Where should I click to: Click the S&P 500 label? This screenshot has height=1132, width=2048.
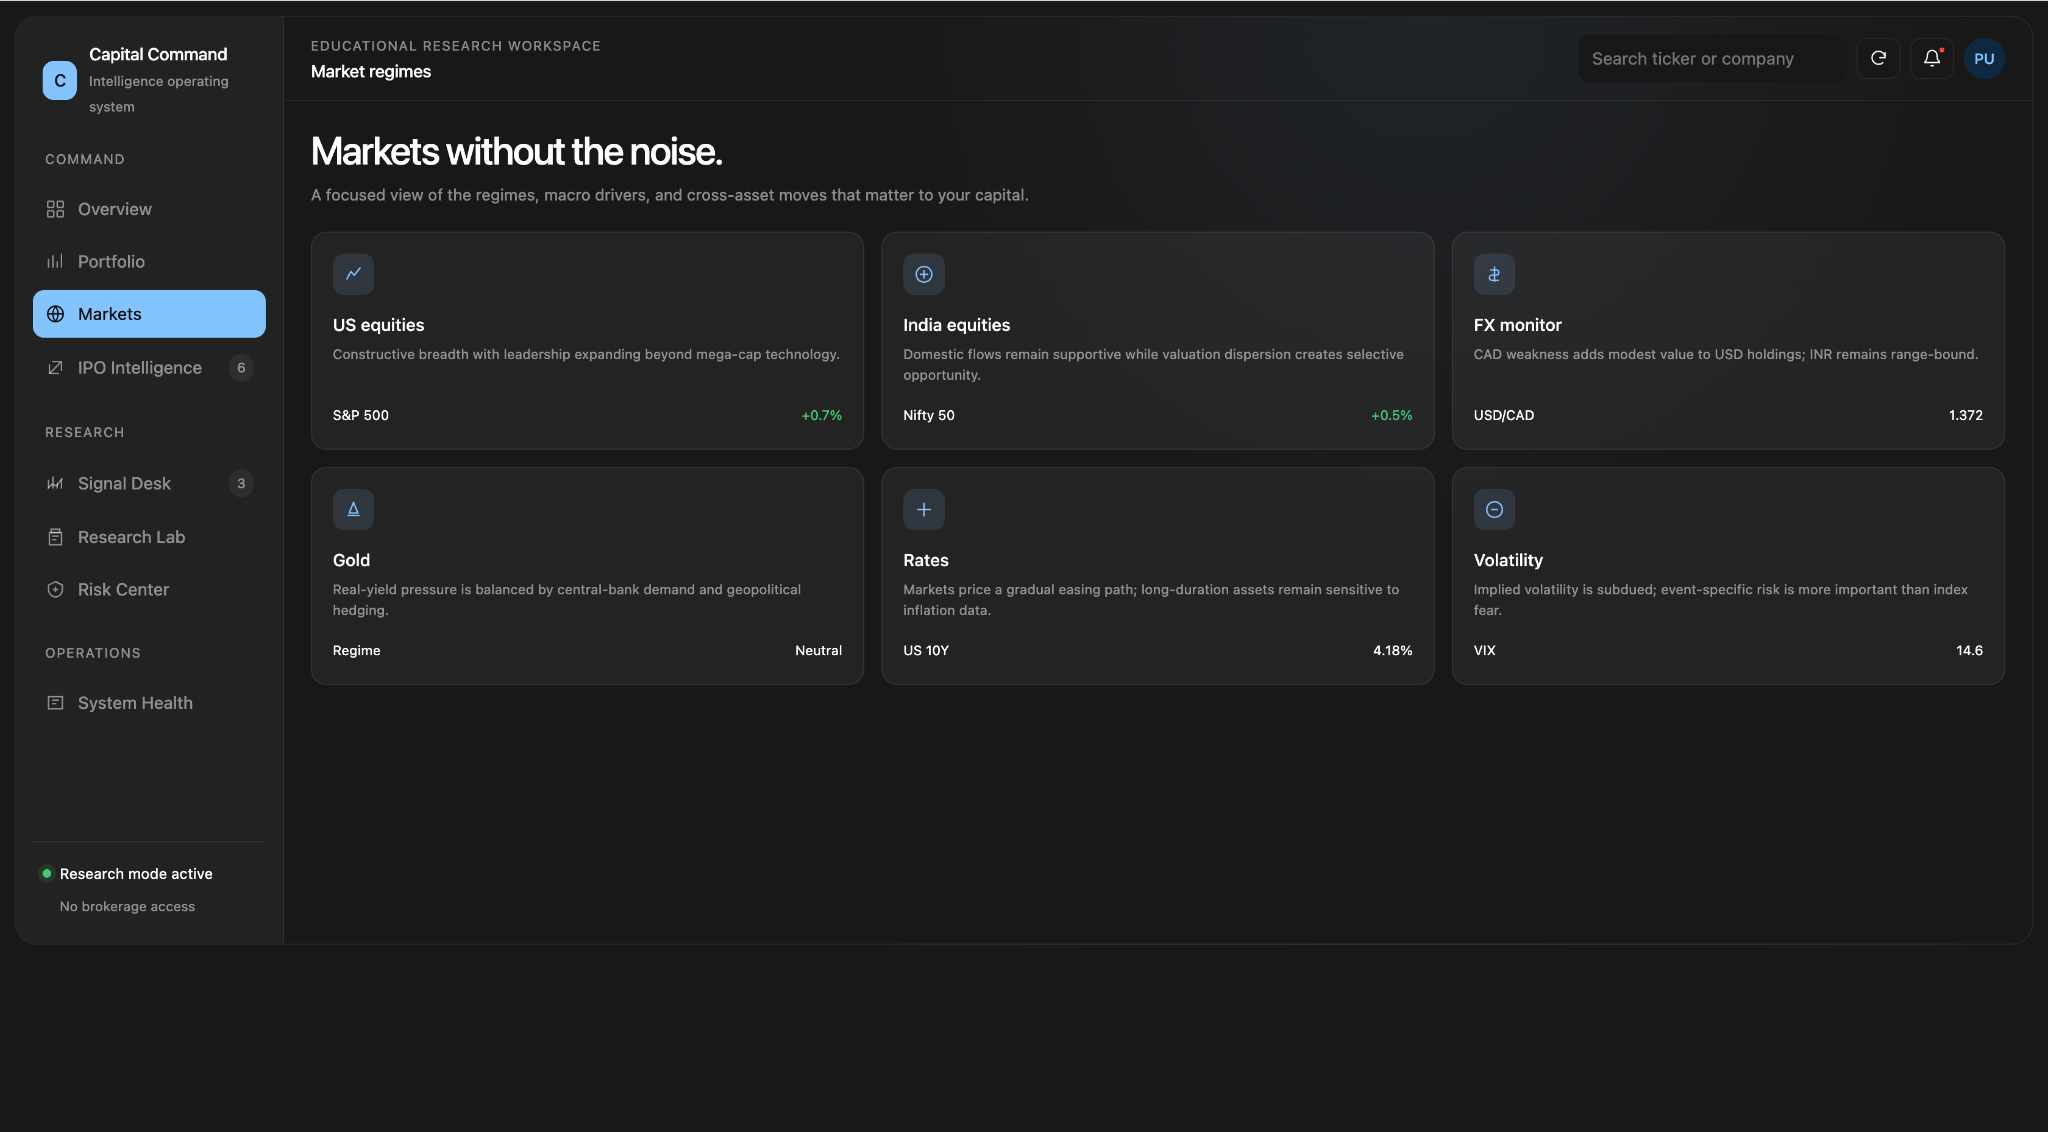click(x=361, y=415)
